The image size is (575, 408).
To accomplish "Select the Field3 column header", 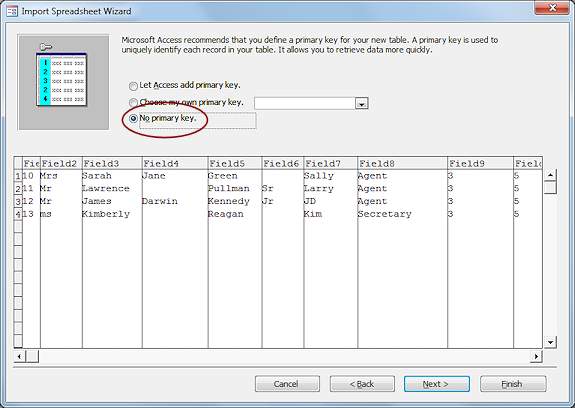I will pyautogui.click(x=112, y=163).
